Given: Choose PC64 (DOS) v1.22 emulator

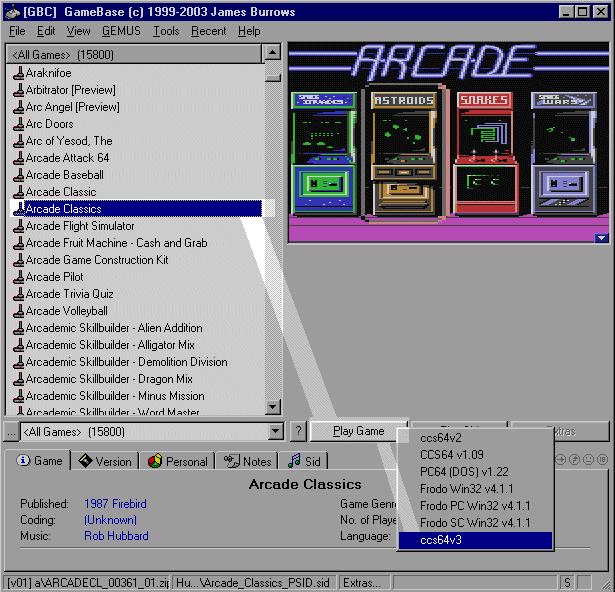Looking at the screenshot, I should coord(475,472).
